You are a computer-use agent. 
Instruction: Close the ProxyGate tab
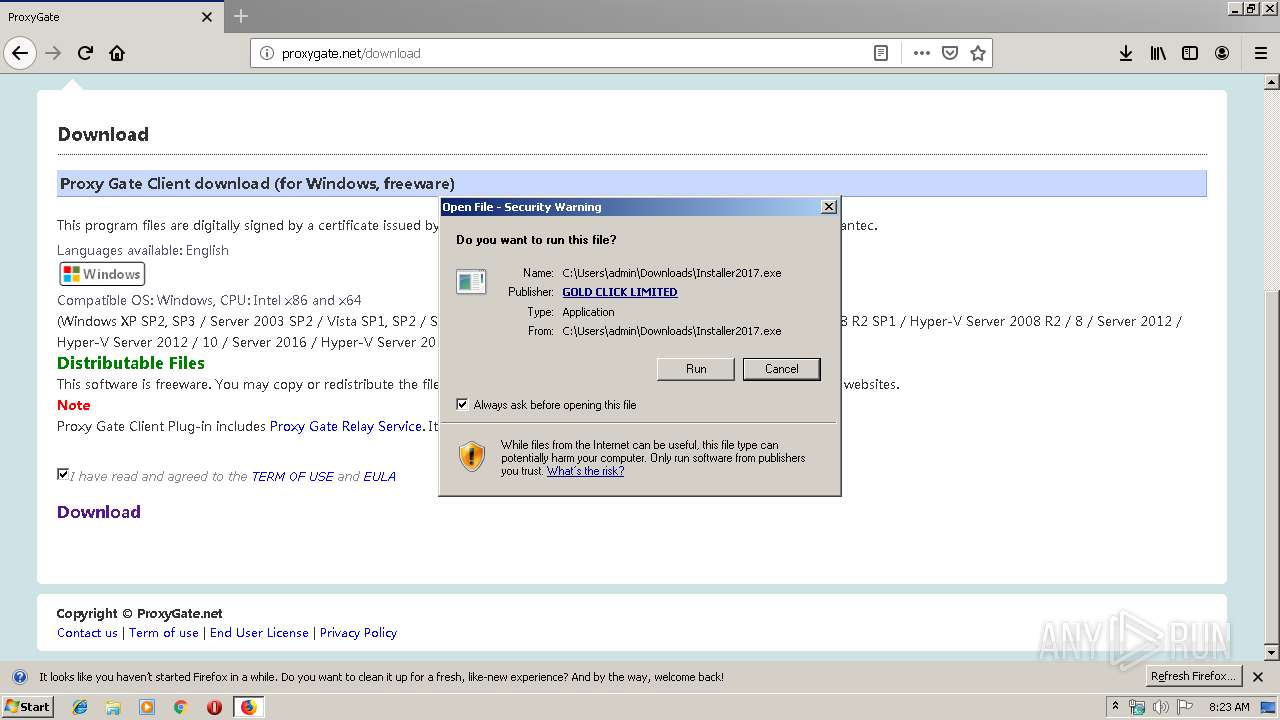coord(207,17)
